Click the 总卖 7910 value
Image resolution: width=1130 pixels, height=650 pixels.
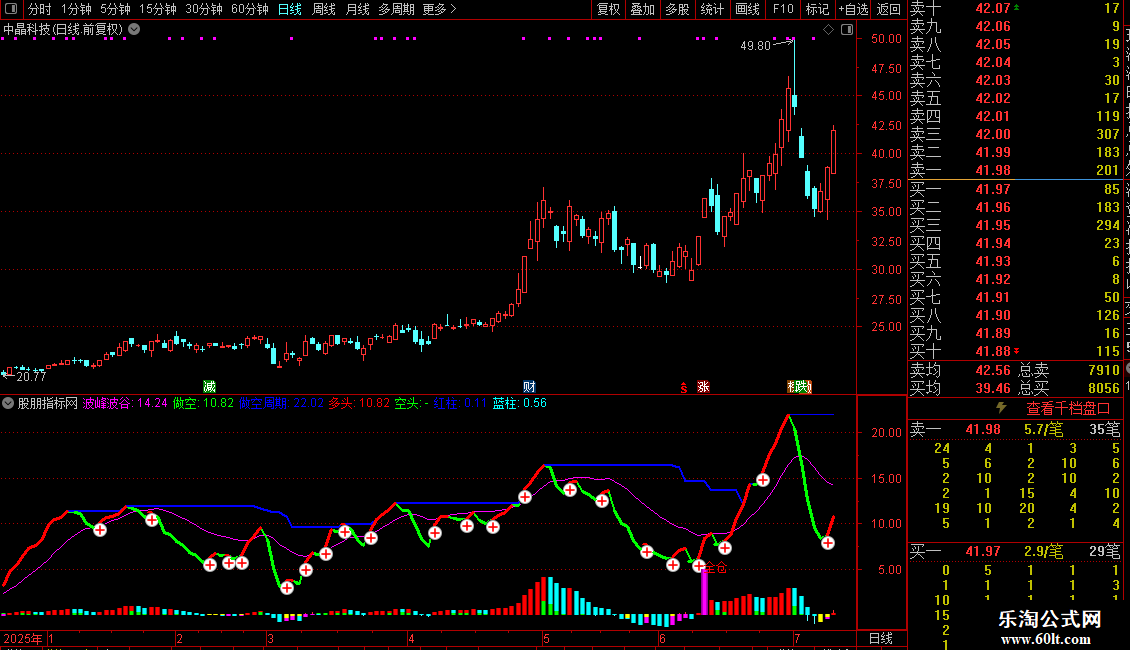point(1104,370)
